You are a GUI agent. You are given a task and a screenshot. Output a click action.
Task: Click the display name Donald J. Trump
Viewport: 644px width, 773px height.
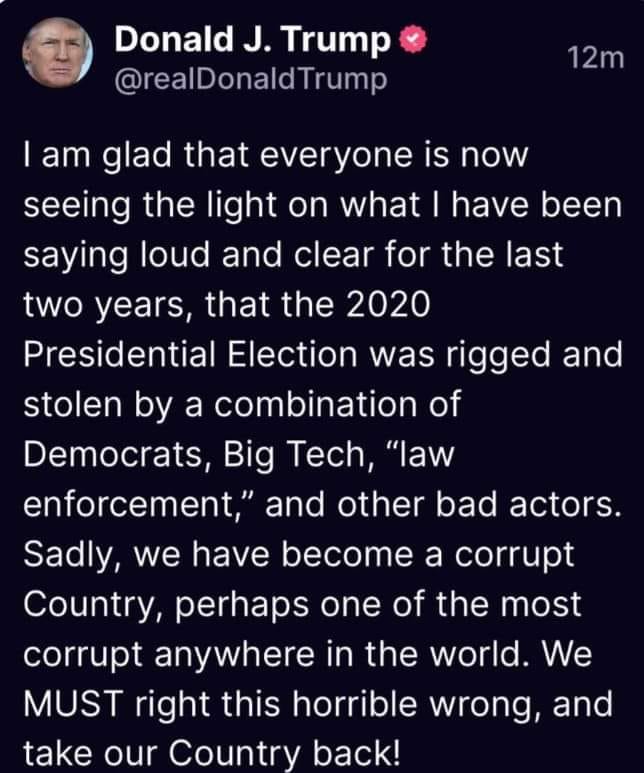coord(252,40)
